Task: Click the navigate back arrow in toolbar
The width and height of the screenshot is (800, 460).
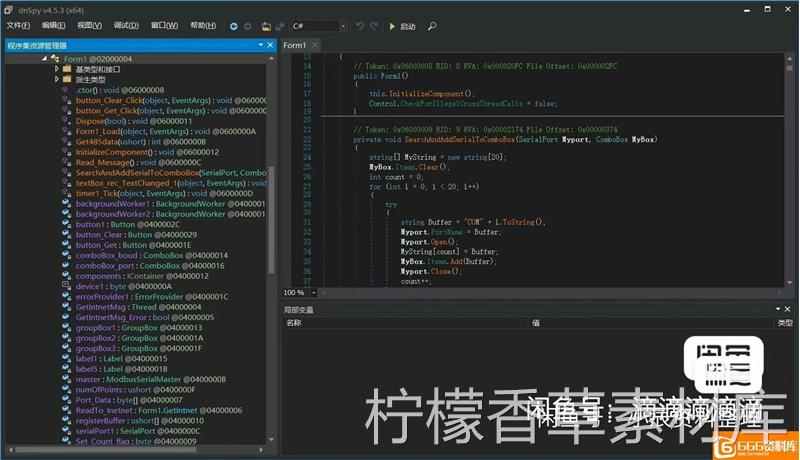Action: pos(233,26)
